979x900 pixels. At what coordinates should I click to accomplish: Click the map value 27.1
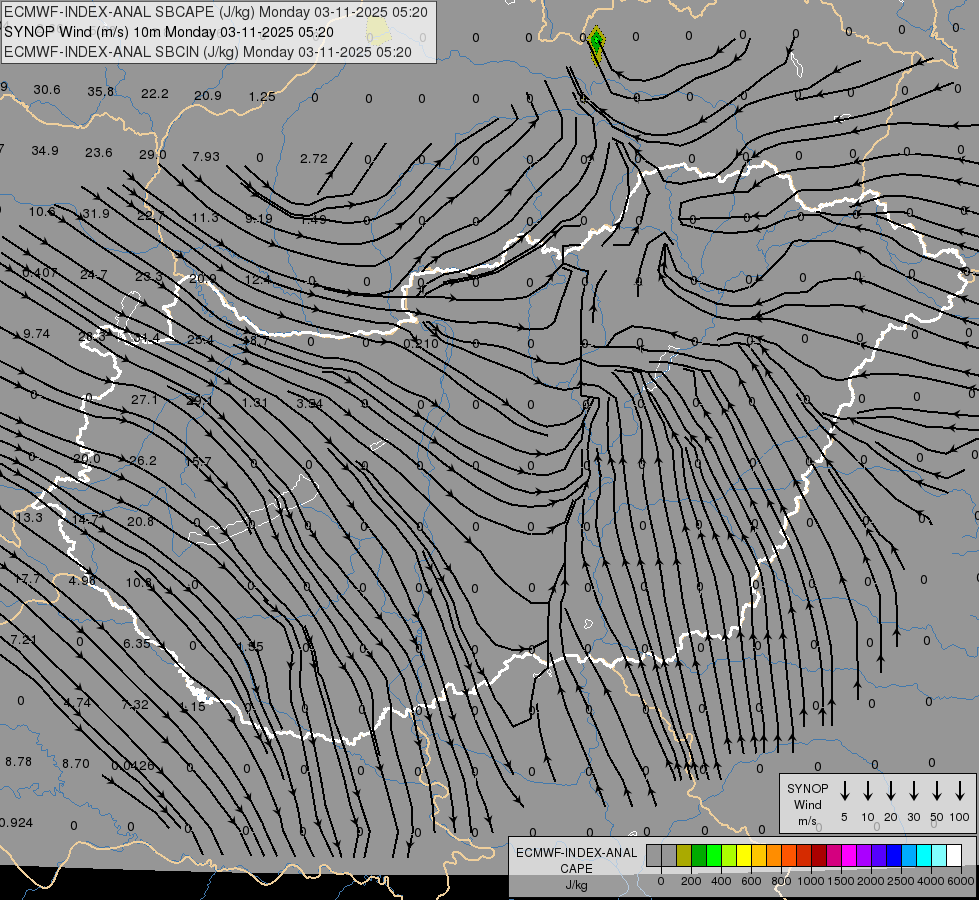point(144,400)
